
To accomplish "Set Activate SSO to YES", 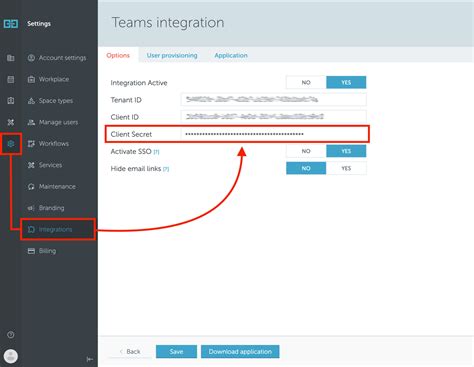I will [346, 151].
